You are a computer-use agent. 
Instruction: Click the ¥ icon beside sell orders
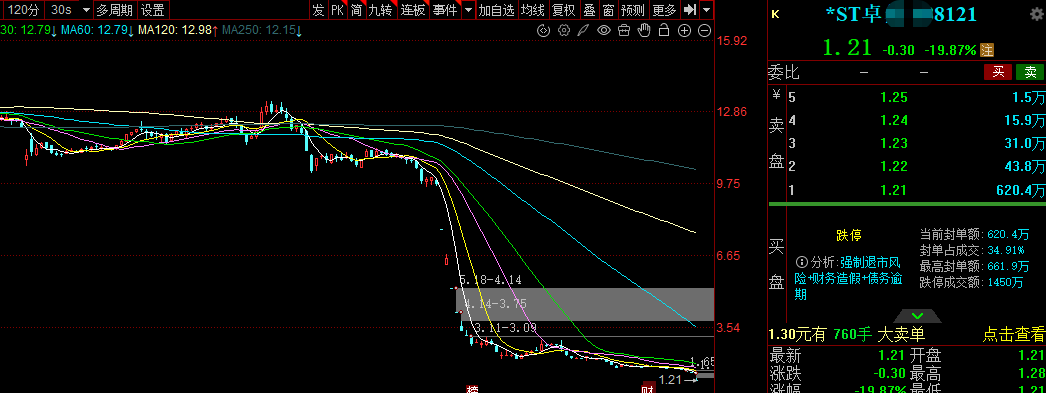coord(776,94)
